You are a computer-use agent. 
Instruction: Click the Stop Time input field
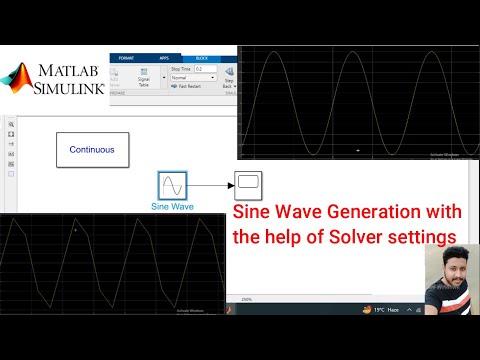point(206,69)
